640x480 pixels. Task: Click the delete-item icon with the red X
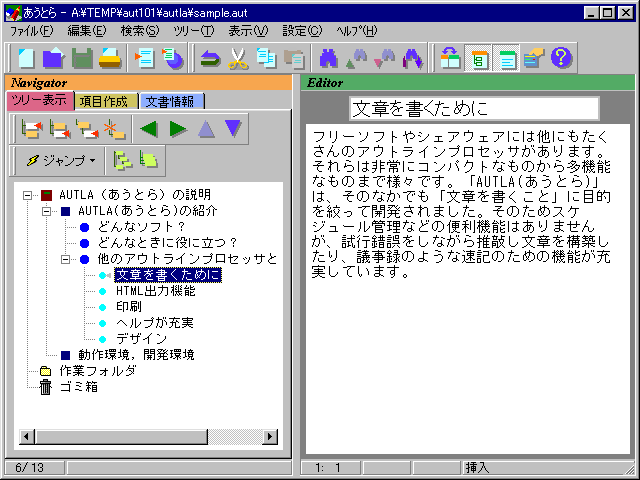[x=115, y=129]
